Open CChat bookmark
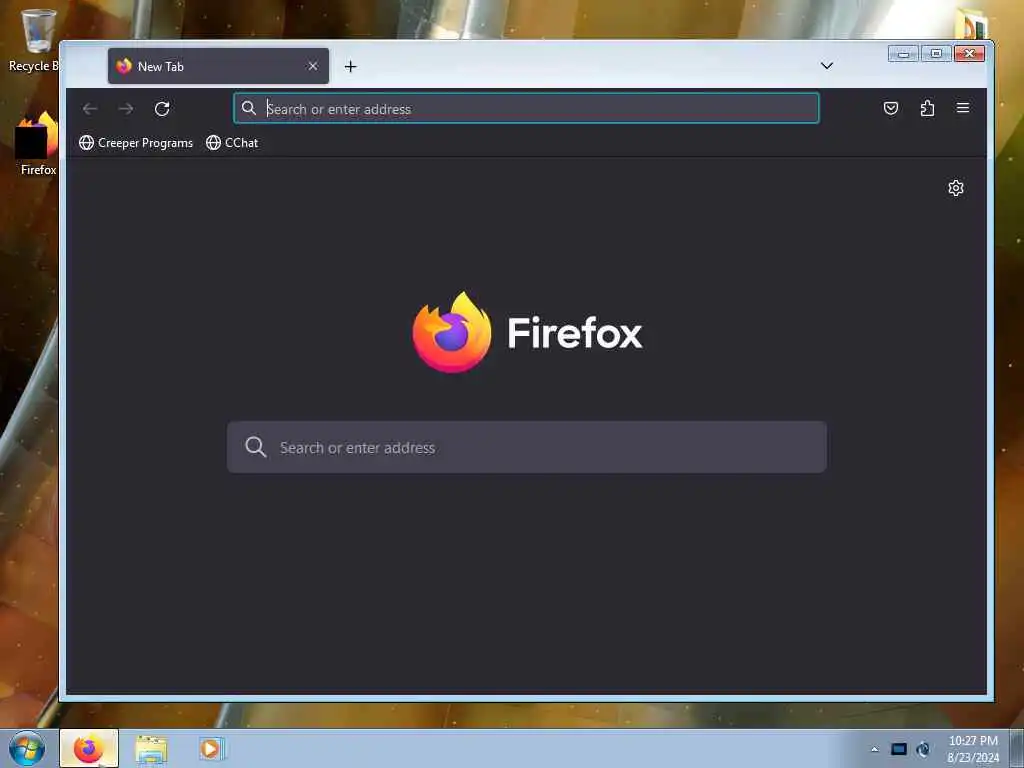The height and width of the screenshot is (768, 1024). click(x=232, y=142)
